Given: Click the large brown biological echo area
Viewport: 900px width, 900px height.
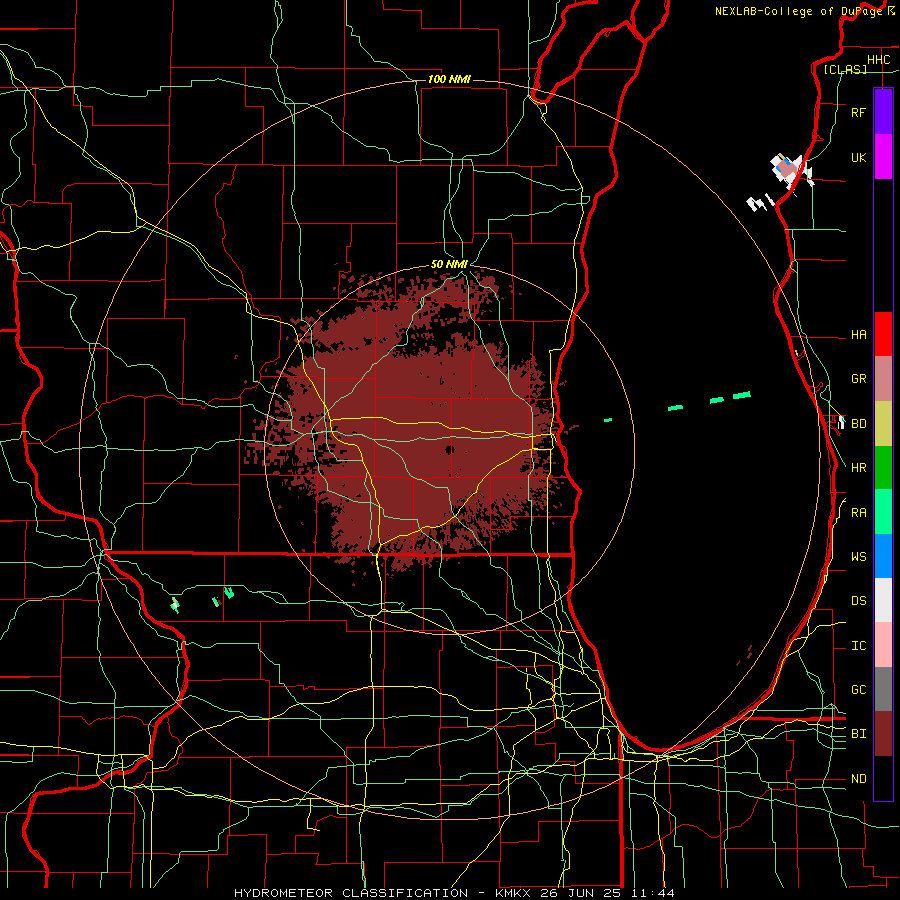Looking at the screenshot, I should [413, 425].
